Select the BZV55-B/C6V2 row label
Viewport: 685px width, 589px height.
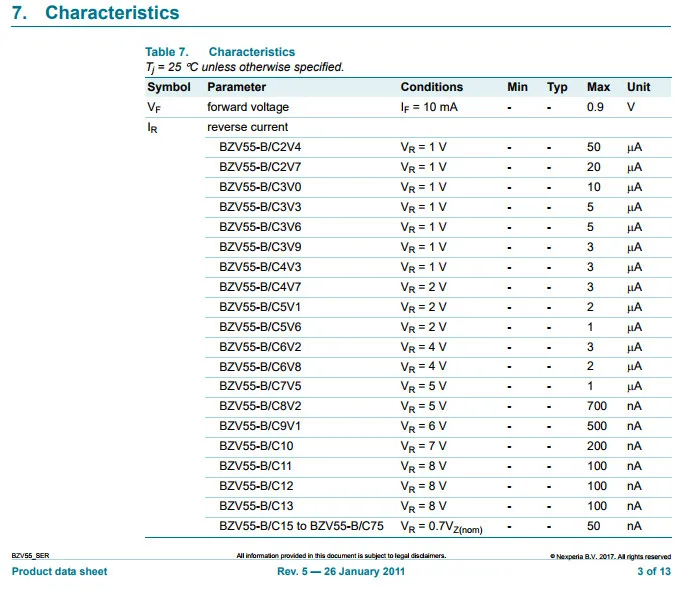coord(260,347)
